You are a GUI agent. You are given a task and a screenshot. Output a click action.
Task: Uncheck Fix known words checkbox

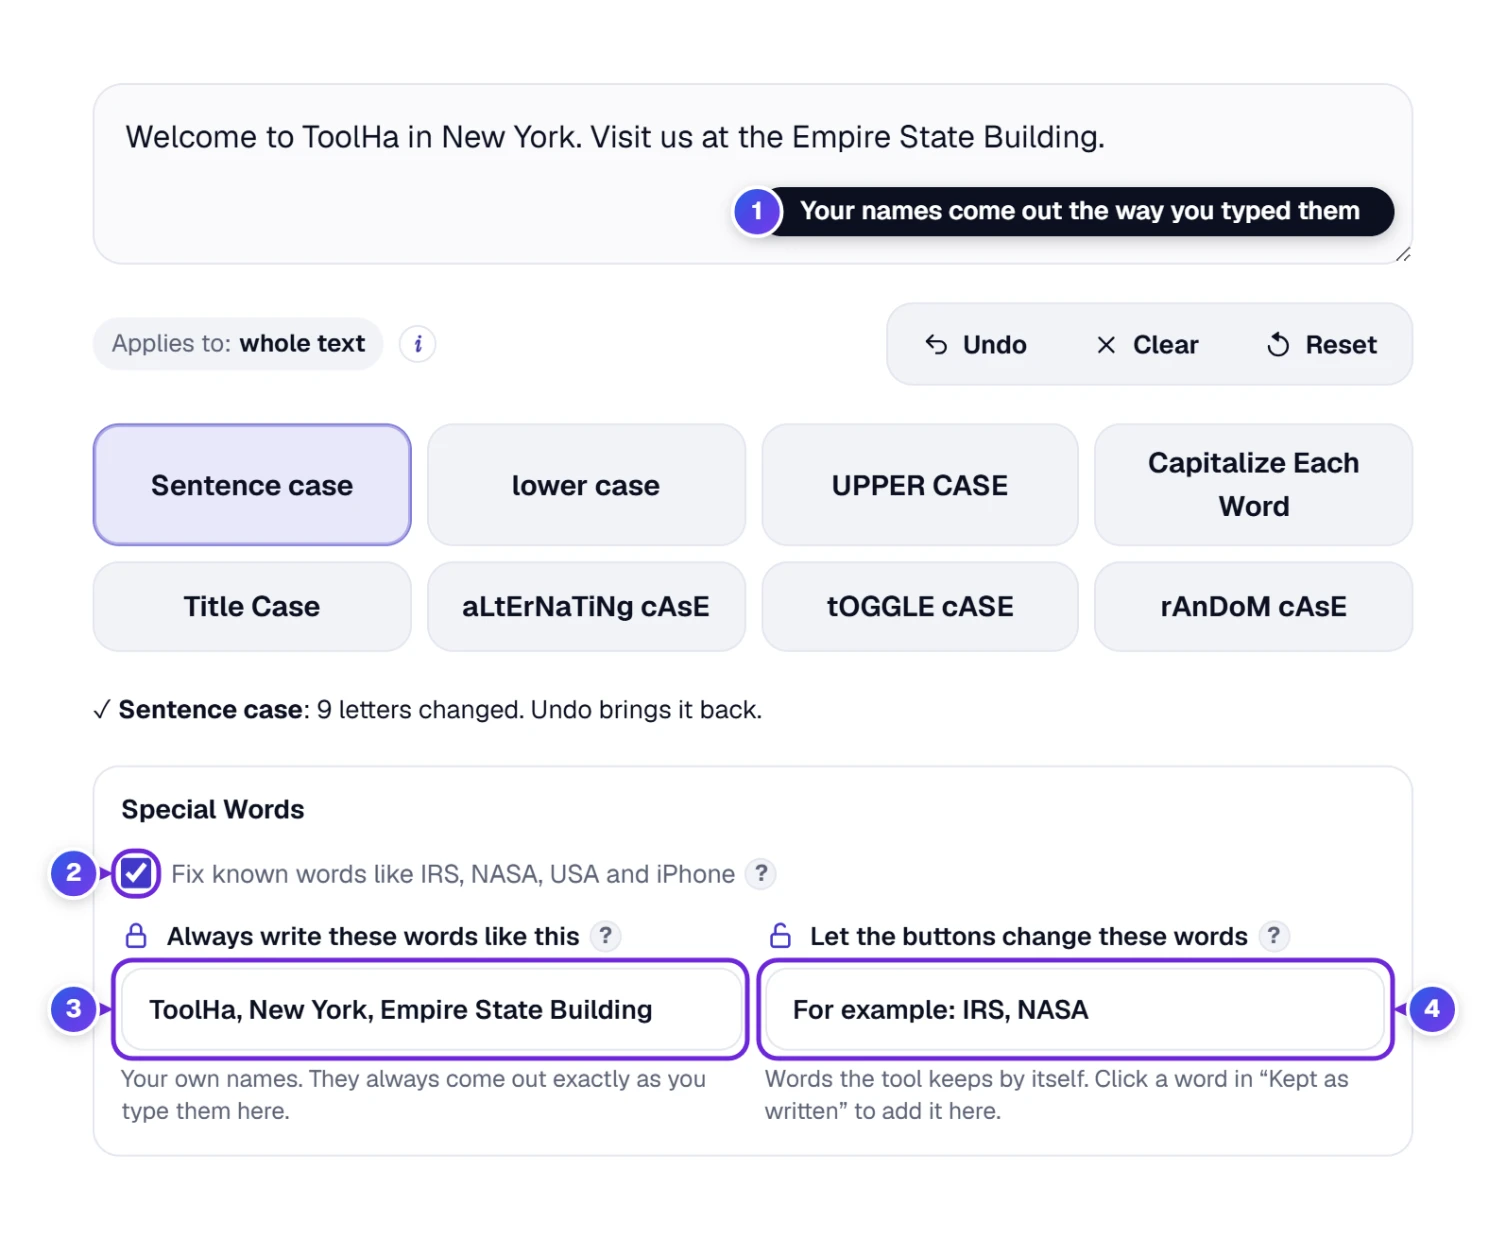click(x=136, y=874)
